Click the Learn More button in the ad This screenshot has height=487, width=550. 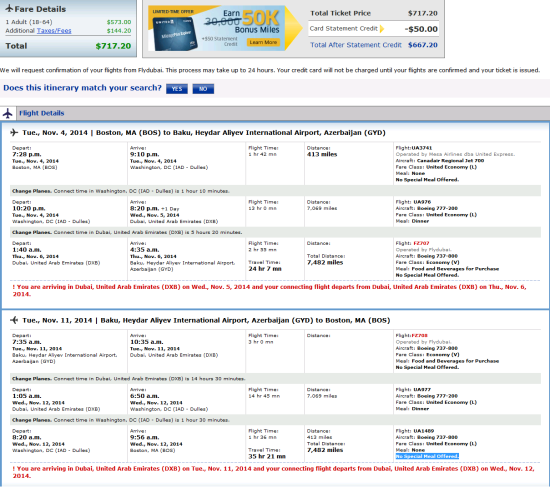(x=263, y=42)
